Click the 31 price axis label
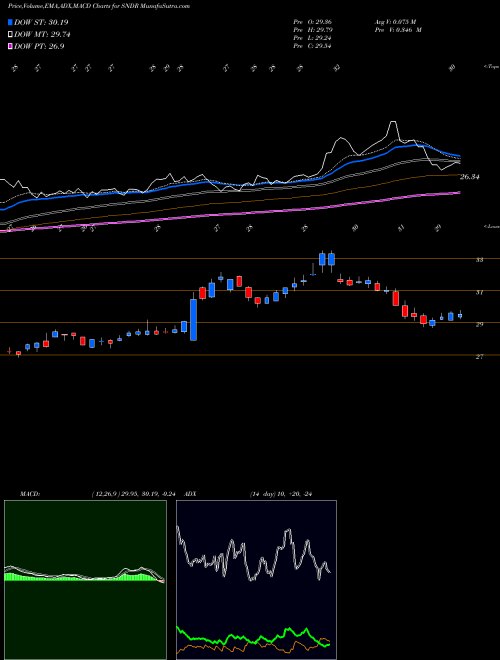The image size is (500, 660). (x=479, y=292)
